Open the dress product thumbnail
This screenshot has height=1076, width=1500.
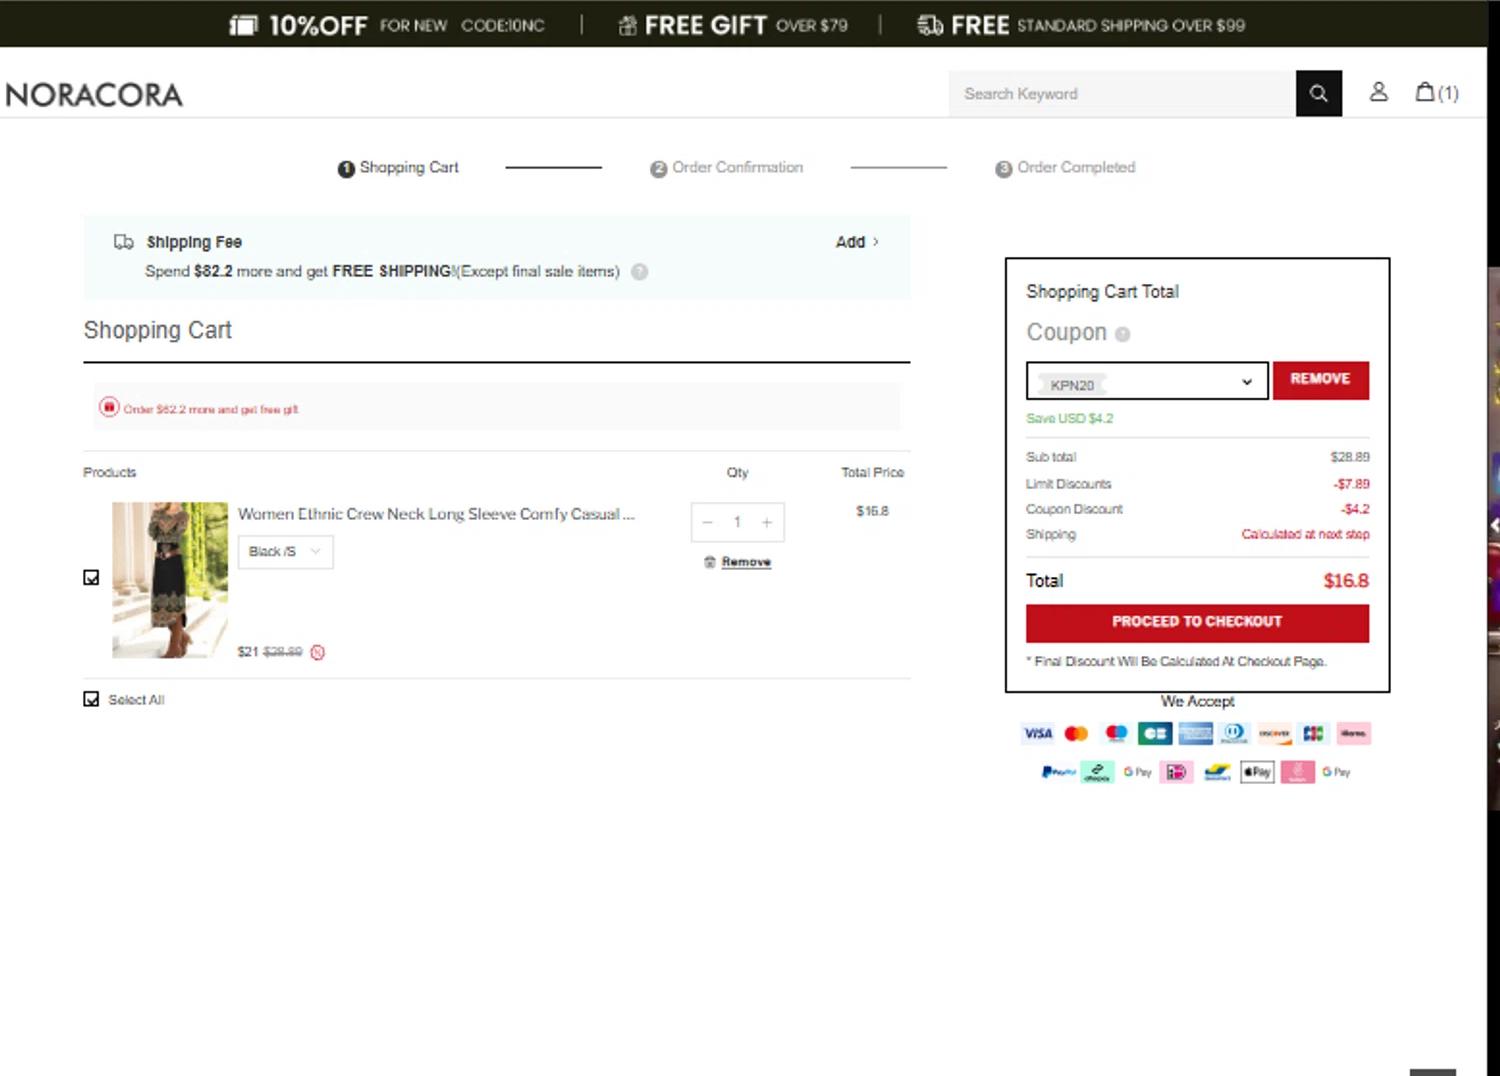[170, 580]
